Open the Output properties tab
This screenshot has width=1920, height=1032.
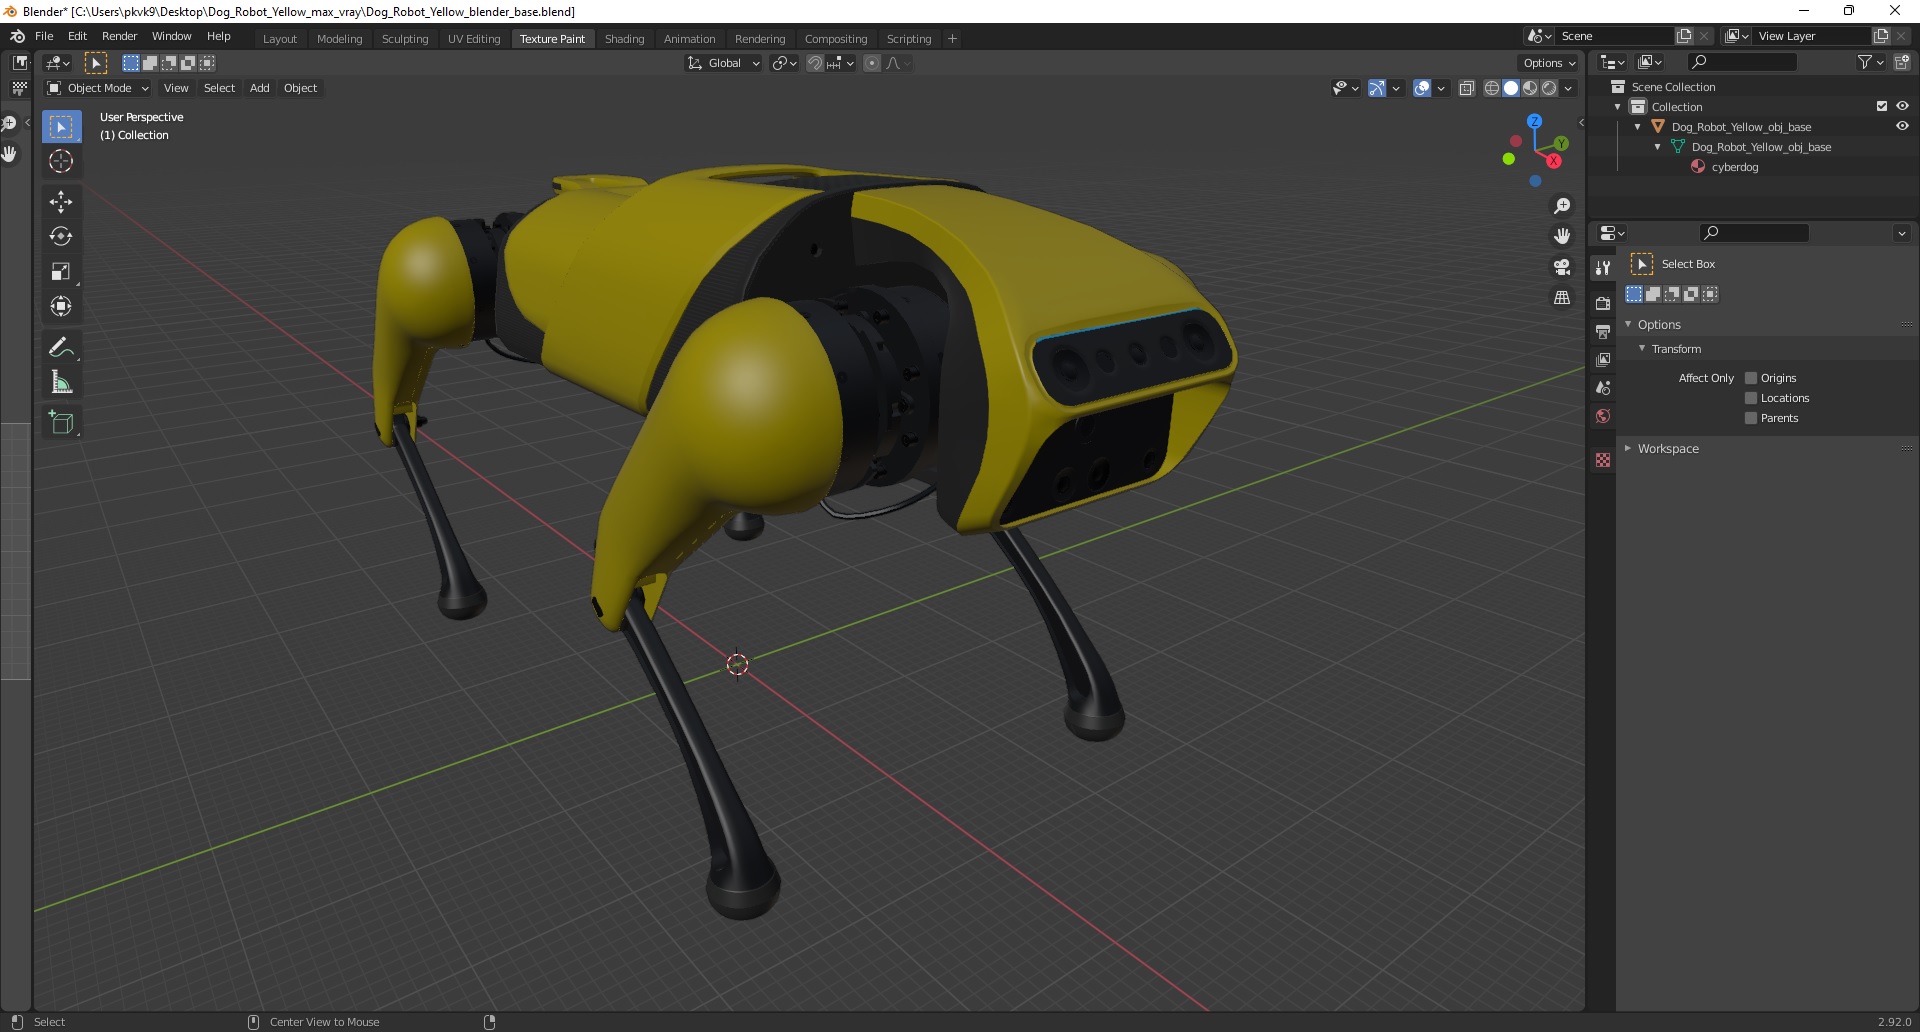click(x=1603, y=331)
